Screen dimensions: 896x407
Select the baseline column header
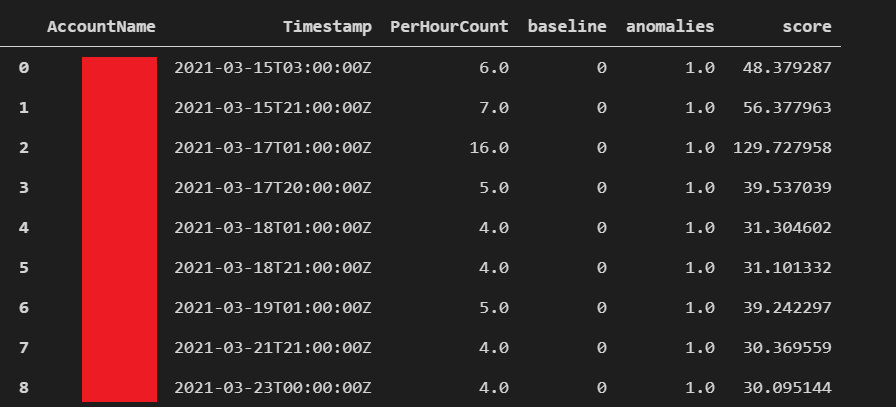[x=567, y=27]
